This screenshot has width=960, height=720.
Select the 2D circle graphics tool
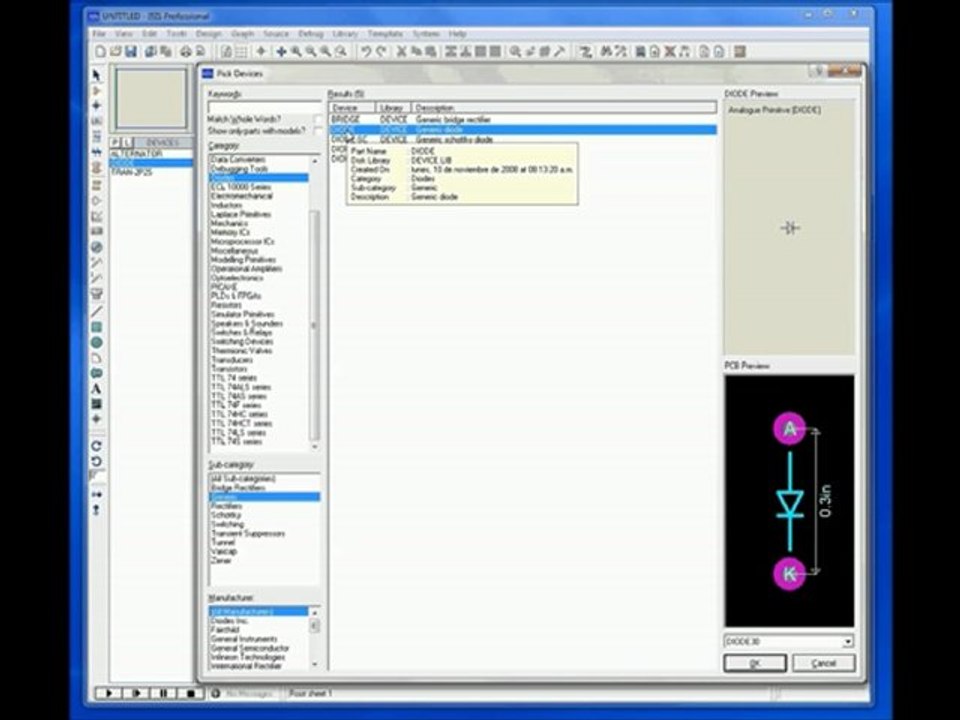[x=96, y=343]
